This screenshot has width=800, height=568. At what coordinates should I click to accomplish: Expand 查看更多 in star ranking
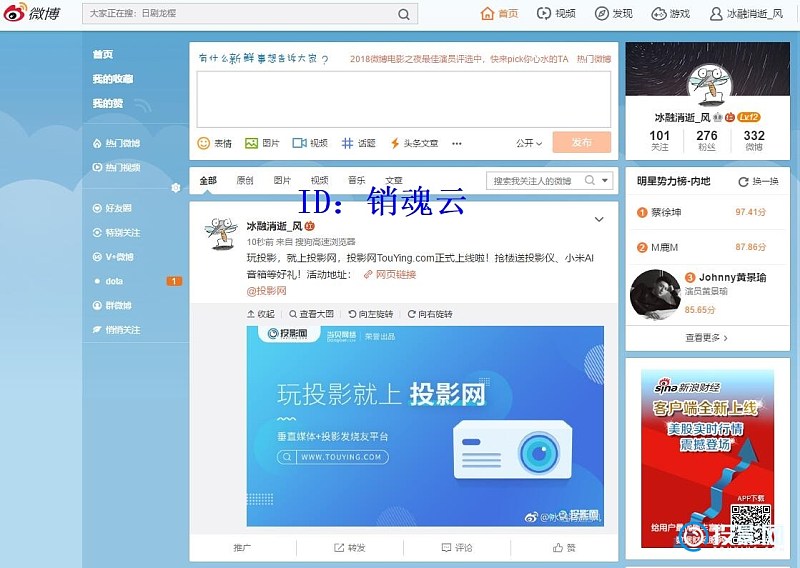707,338
